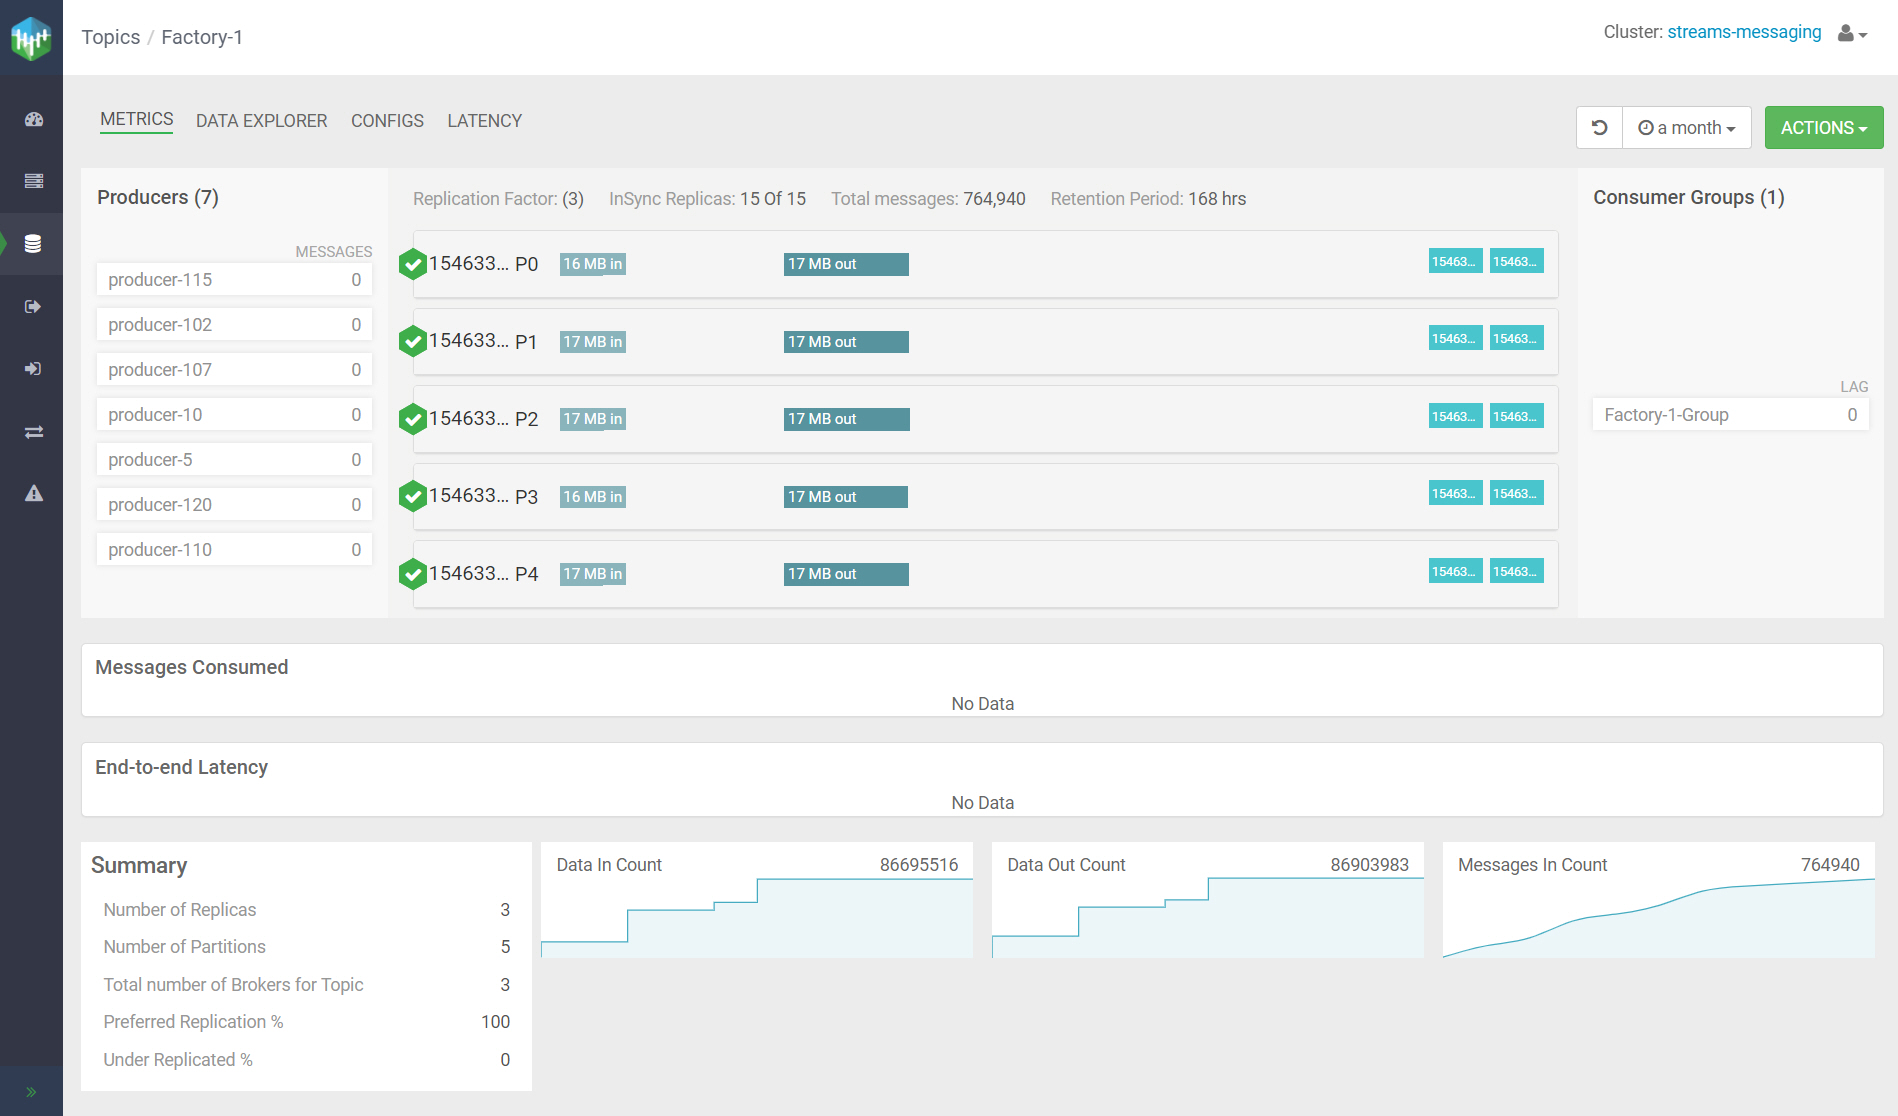
Task: Select producer-120 in the producers list
Action: (234, 505)
